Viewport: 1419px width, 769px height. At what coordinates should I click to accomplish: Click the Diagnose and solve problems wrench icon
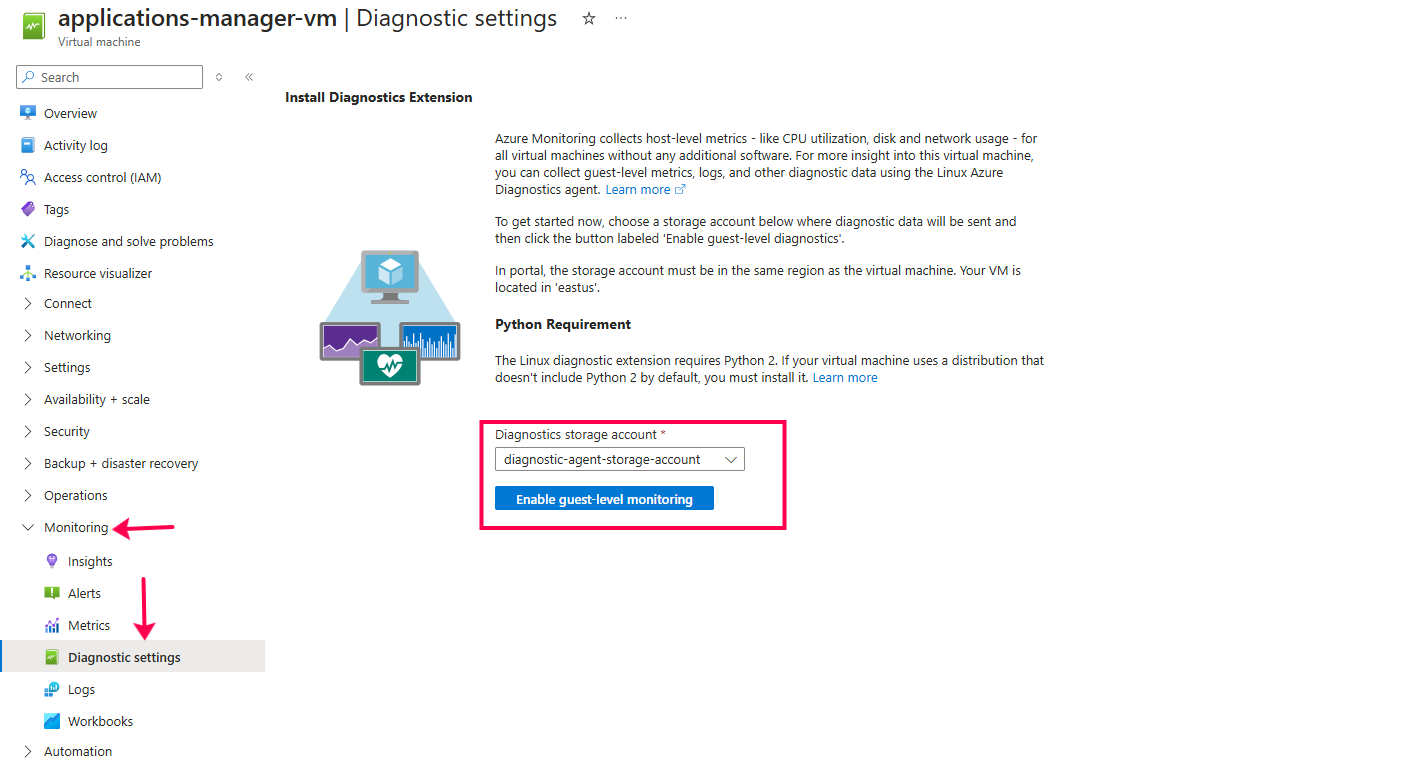(x=28, y=241)
